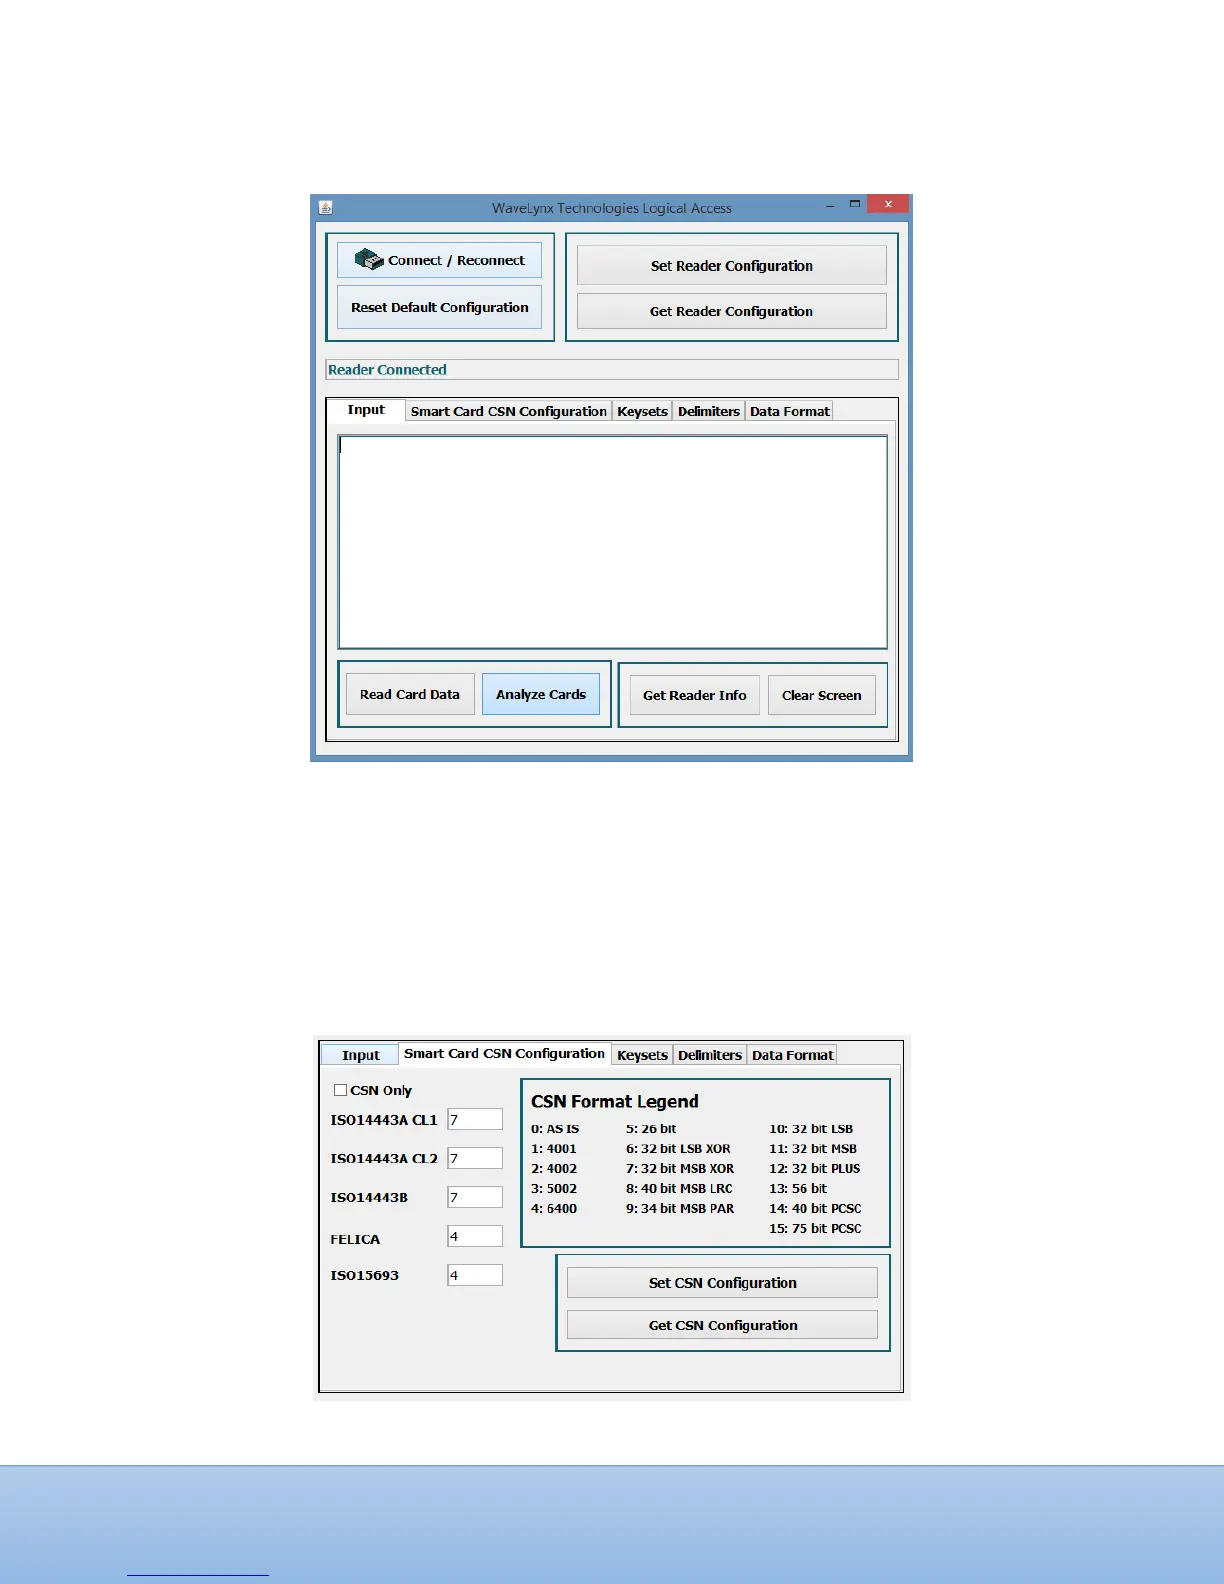Image resolution: width=1224 pixels, height=1584 pixels.
Task: Click Reset Default Configuration
Action: pos(439,307)
